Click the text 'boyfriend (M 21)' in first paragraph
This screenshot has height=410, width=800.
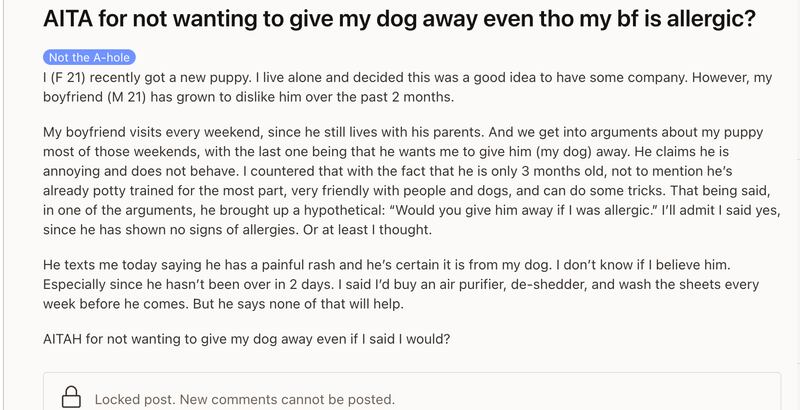(x=94, y=97)
